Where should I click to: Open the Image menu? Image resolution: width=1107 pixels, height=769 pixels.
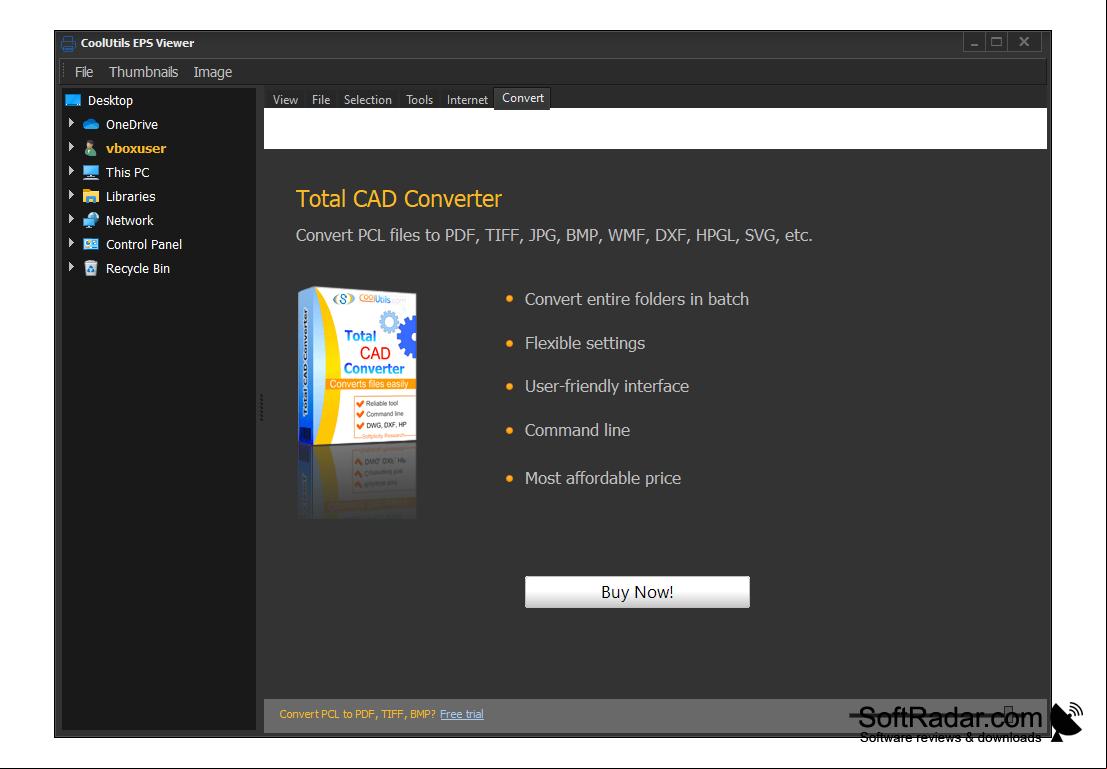point(213,72)
